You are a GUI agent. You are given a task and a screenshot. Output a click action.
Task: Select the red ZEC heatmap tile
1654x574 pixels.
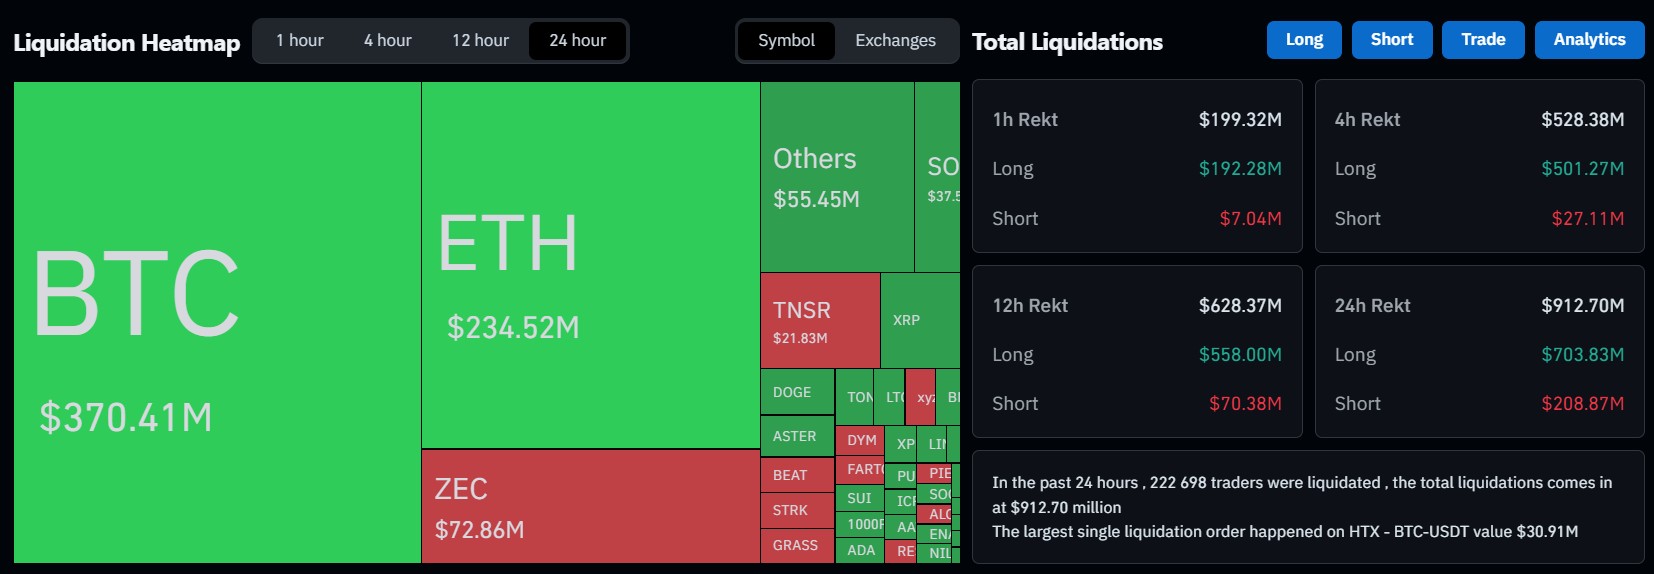[590, 506]
